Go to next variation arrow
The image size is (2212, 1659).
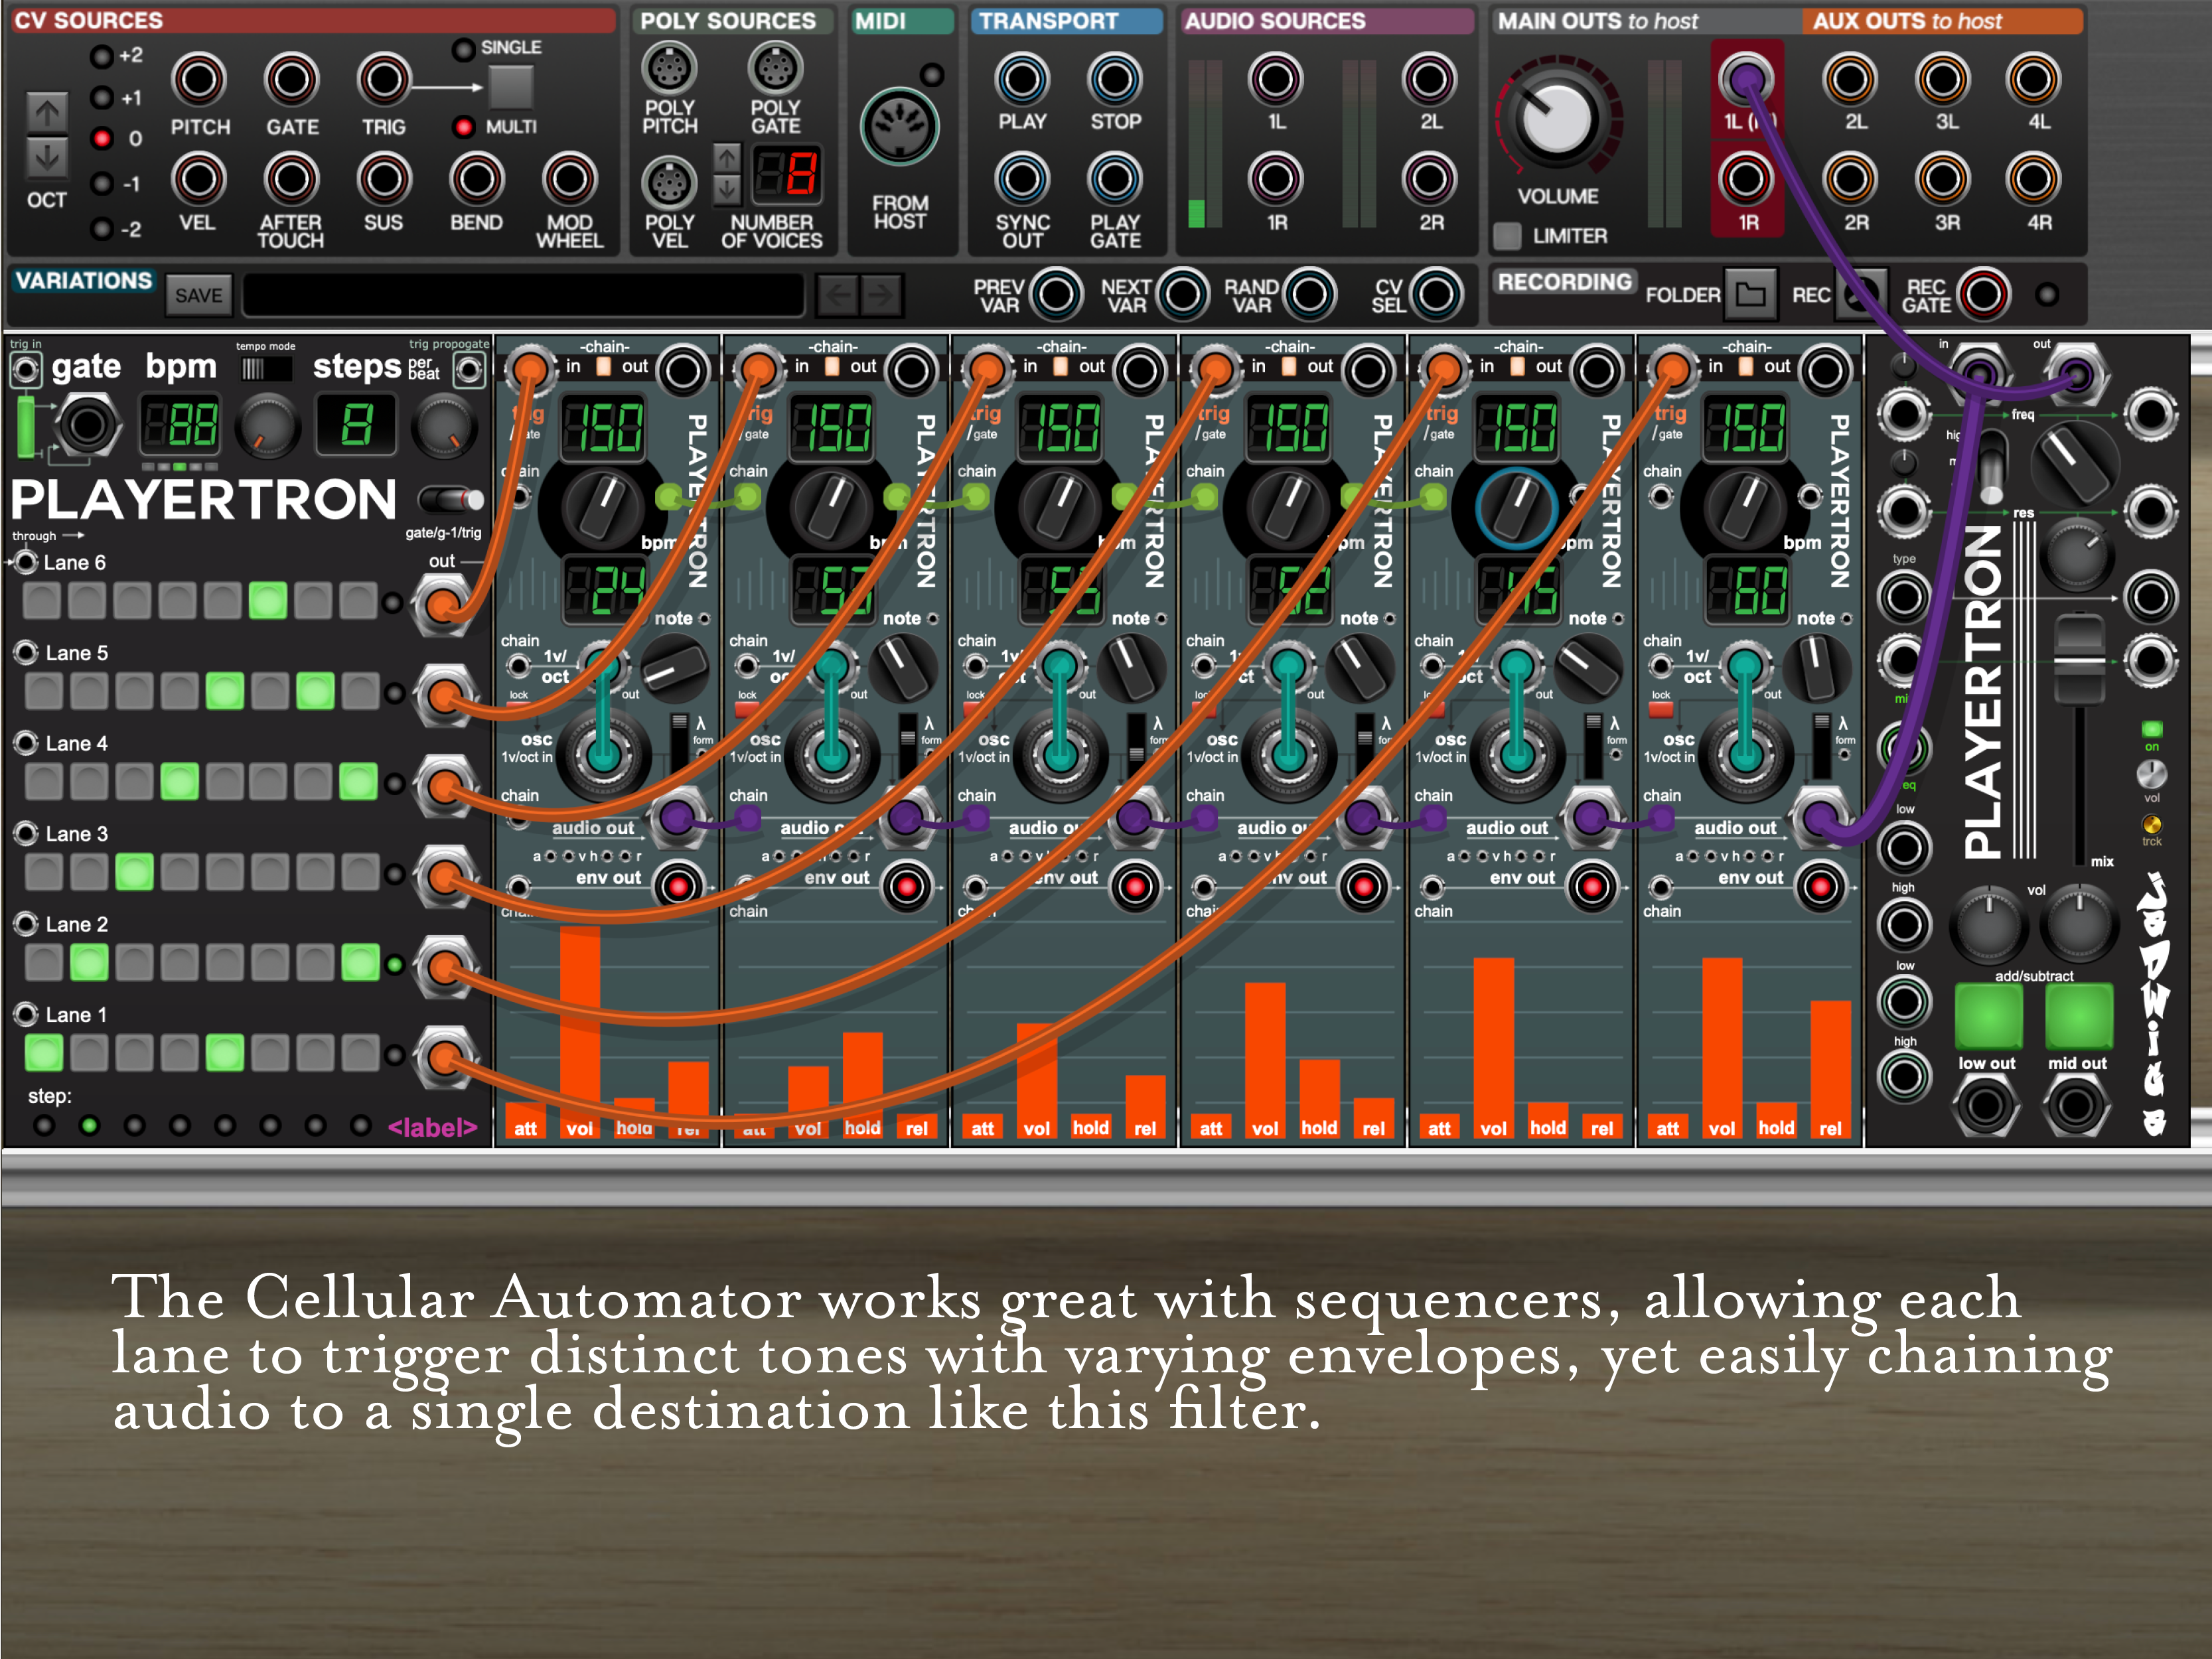(x=881, y=294)
